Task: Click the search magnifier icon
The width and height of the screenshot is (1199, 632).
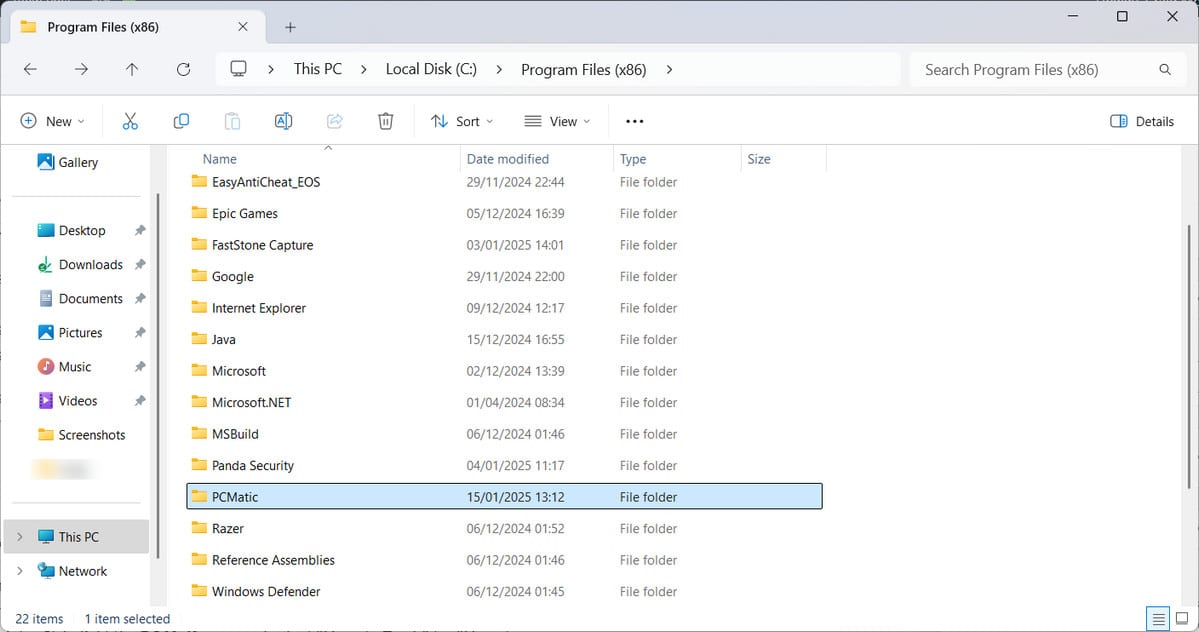Action: tap(1165, 70)
